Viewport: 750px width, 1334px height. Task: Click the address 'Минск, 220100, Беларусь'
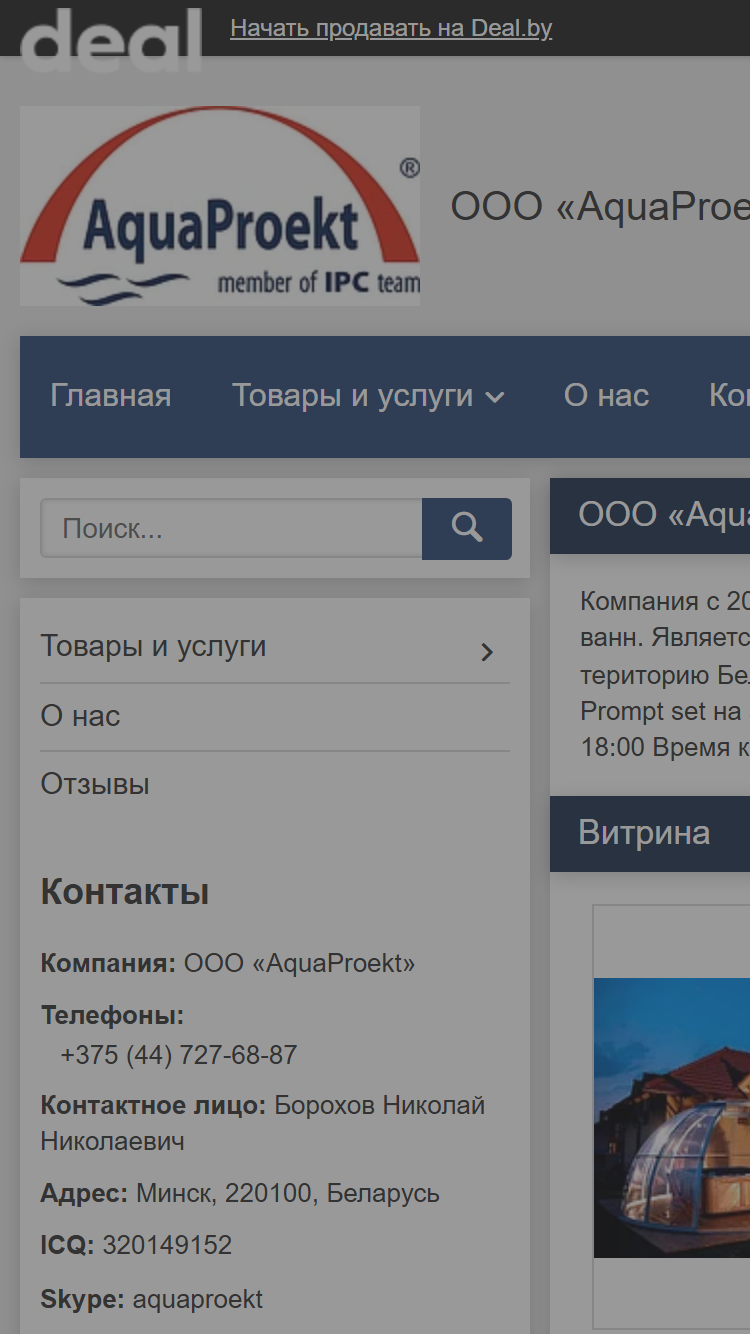288,1194
